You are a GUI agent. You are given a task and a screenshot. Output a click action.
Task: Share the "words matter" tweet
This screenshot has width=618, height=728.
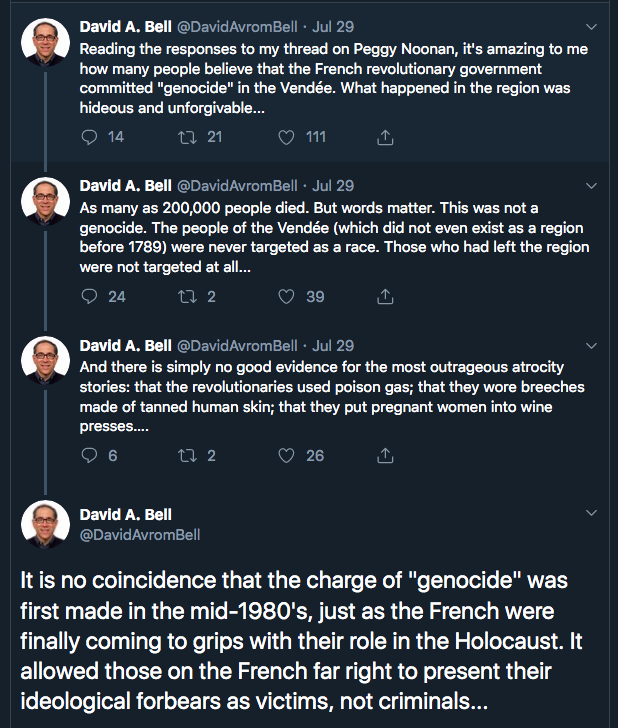[385, 296]
